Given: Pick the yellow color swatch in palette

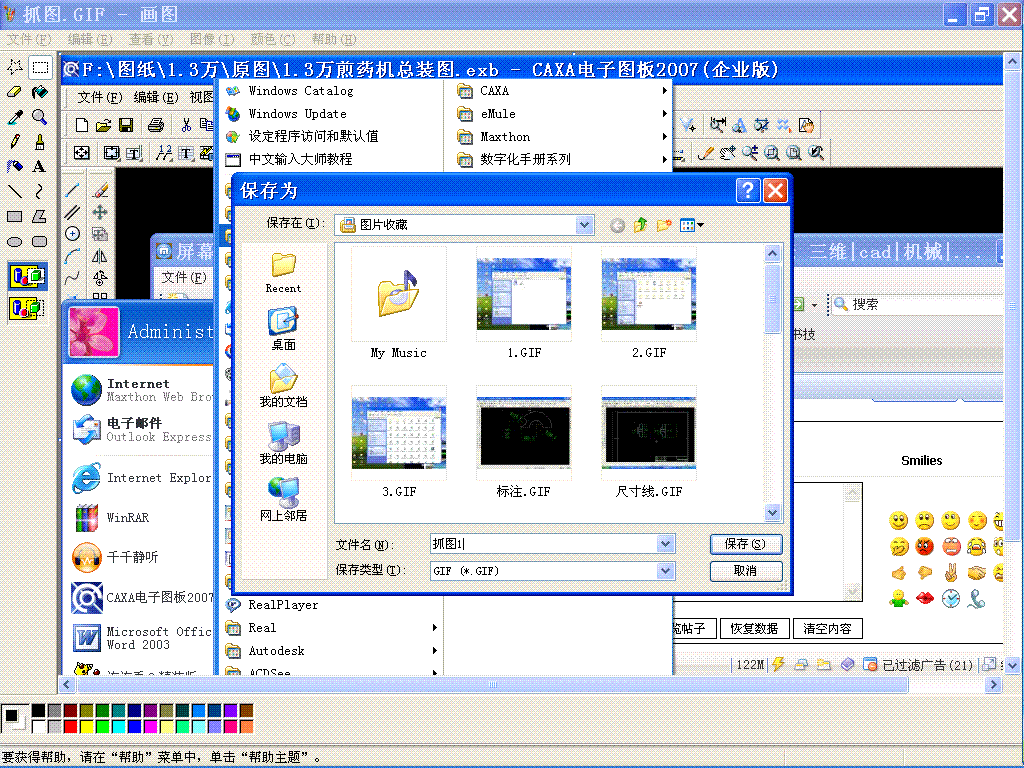Looking at the screenshot, I should click(86, 726).
